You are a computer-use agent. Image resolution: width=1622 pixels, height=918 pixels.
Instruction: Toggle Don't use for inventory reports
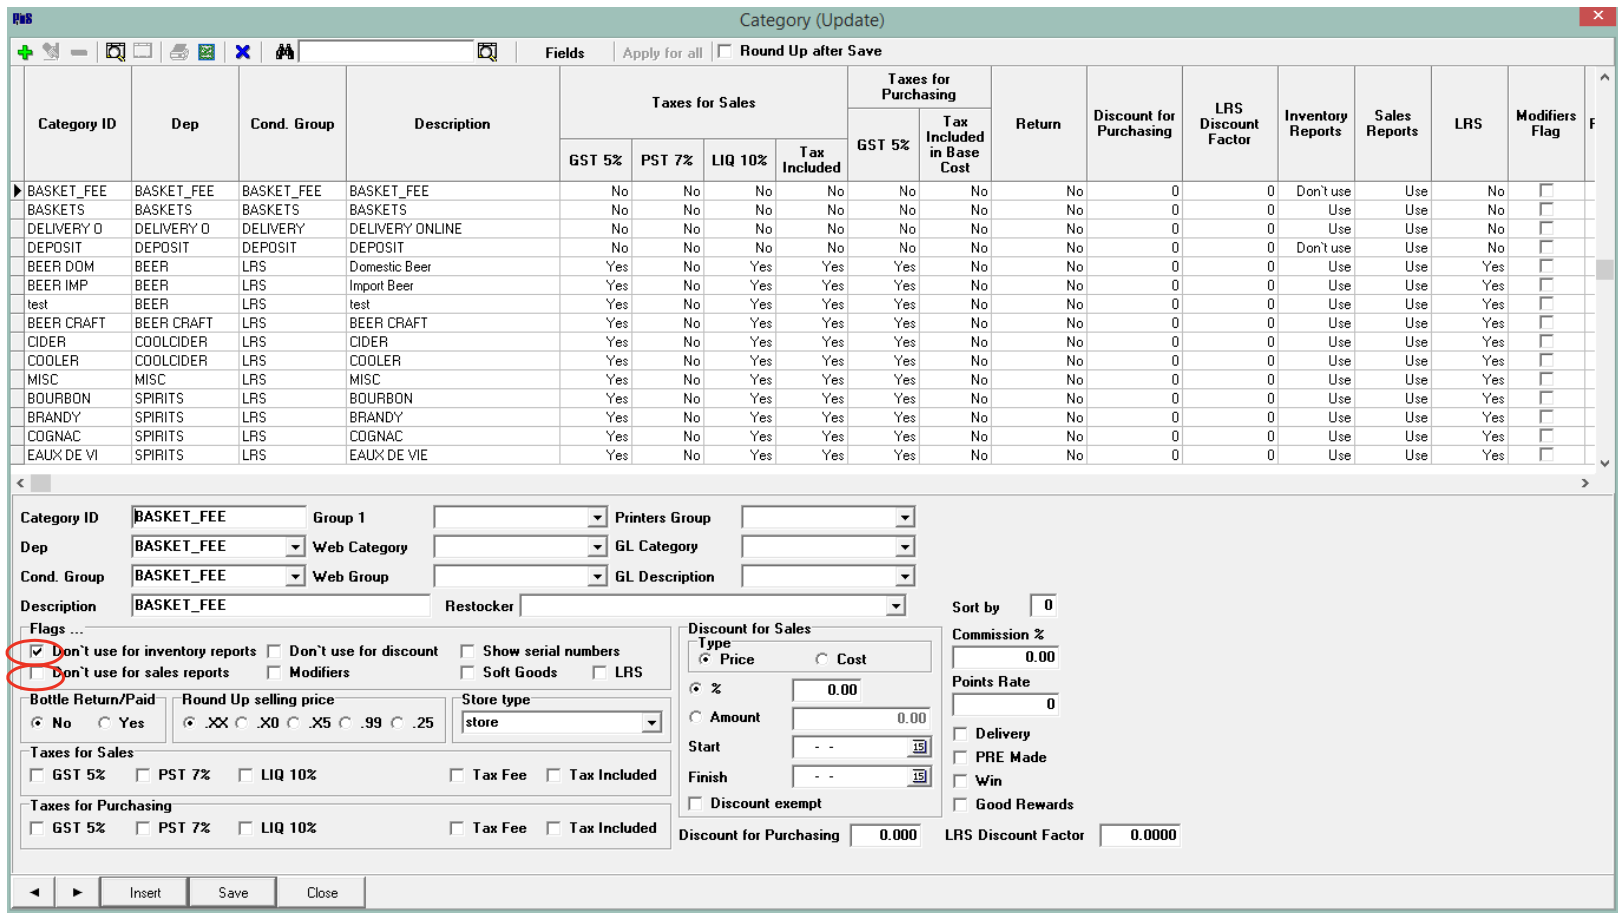[x=37, y=651]
